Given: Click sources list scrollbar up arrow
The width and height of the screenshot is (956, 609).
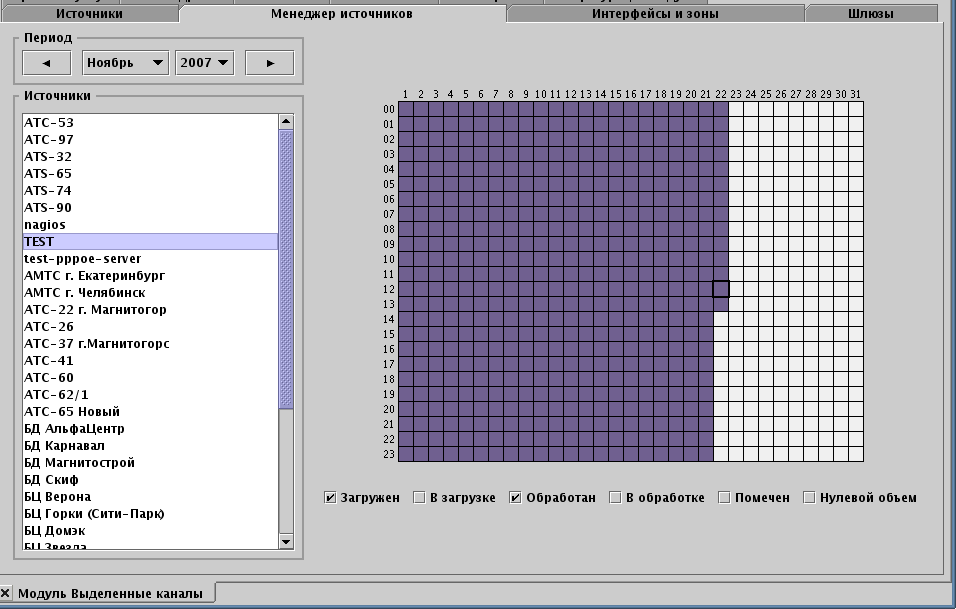Looking at the screenshot, I should click(x=286, y=121).
